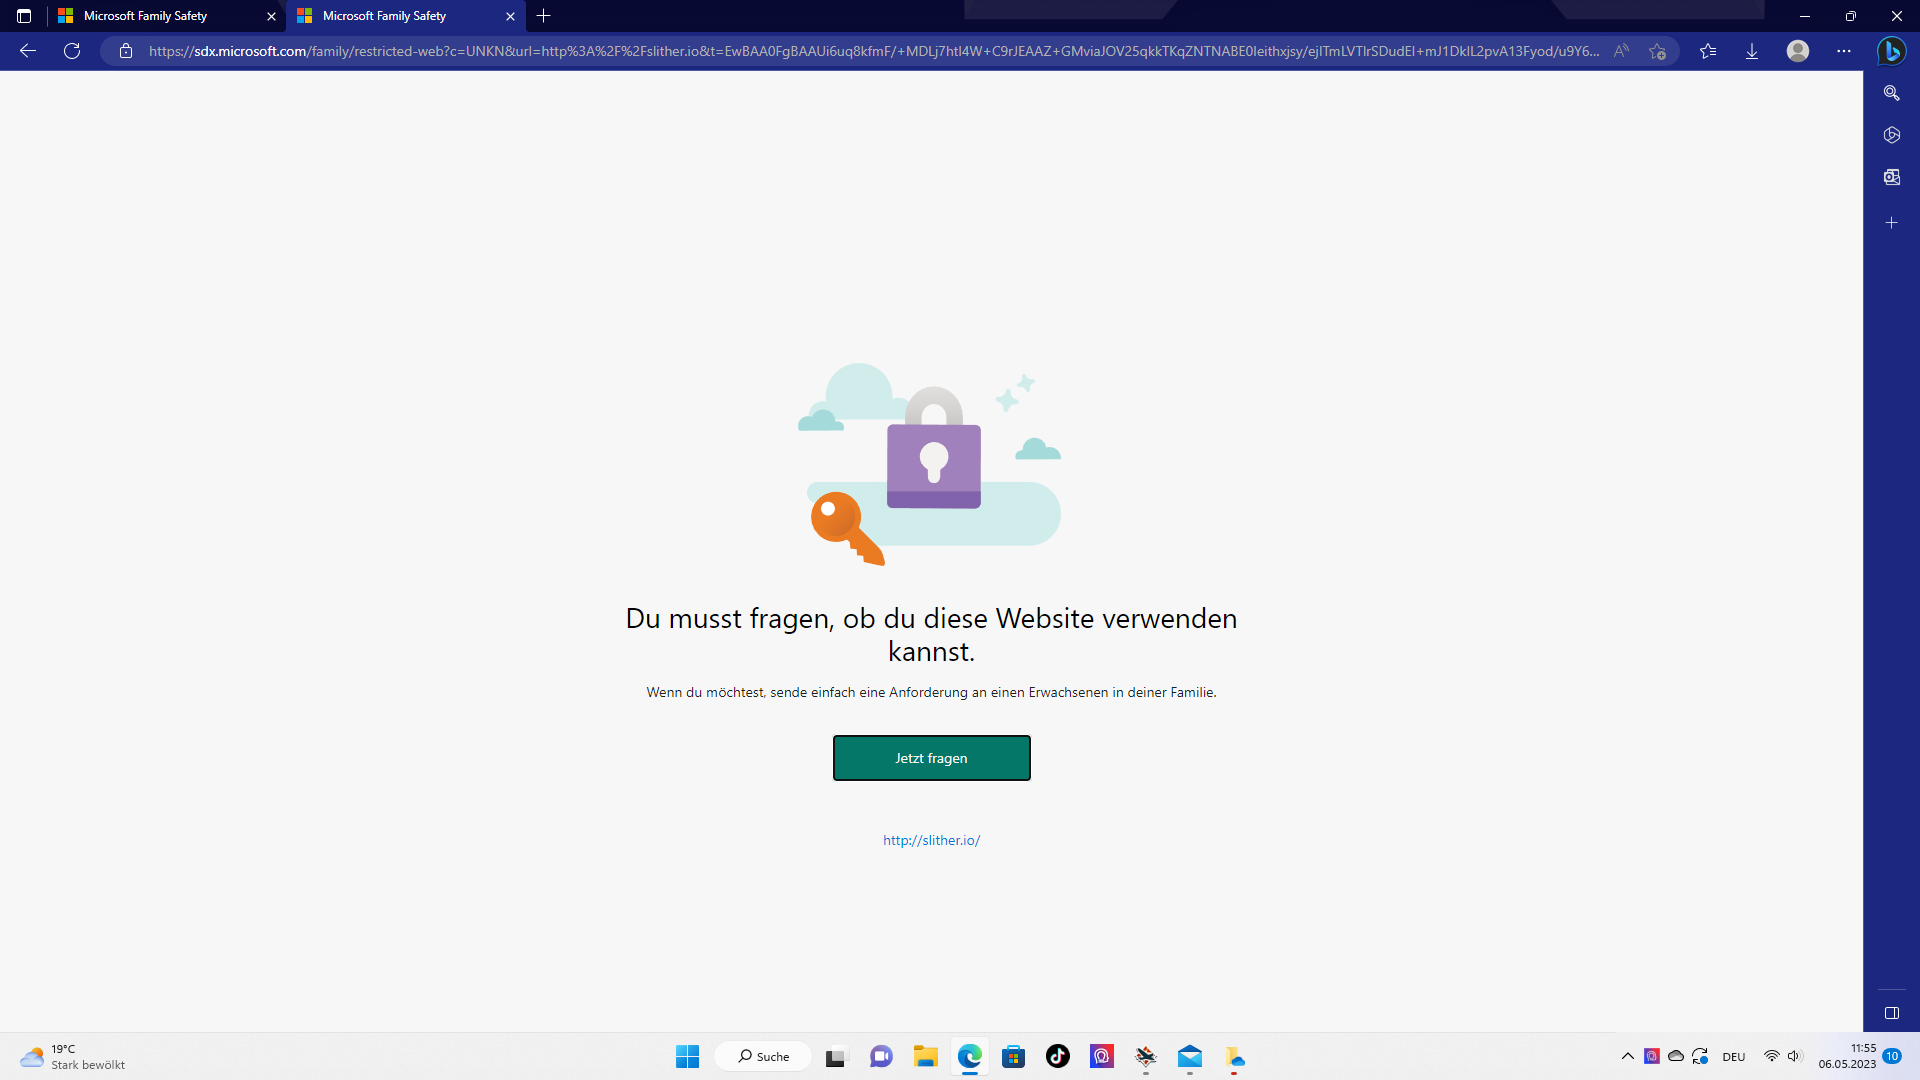Screen dimensions: 1920x1080
Task: Open the browser settings menu with three dots
Action: 1845,50
